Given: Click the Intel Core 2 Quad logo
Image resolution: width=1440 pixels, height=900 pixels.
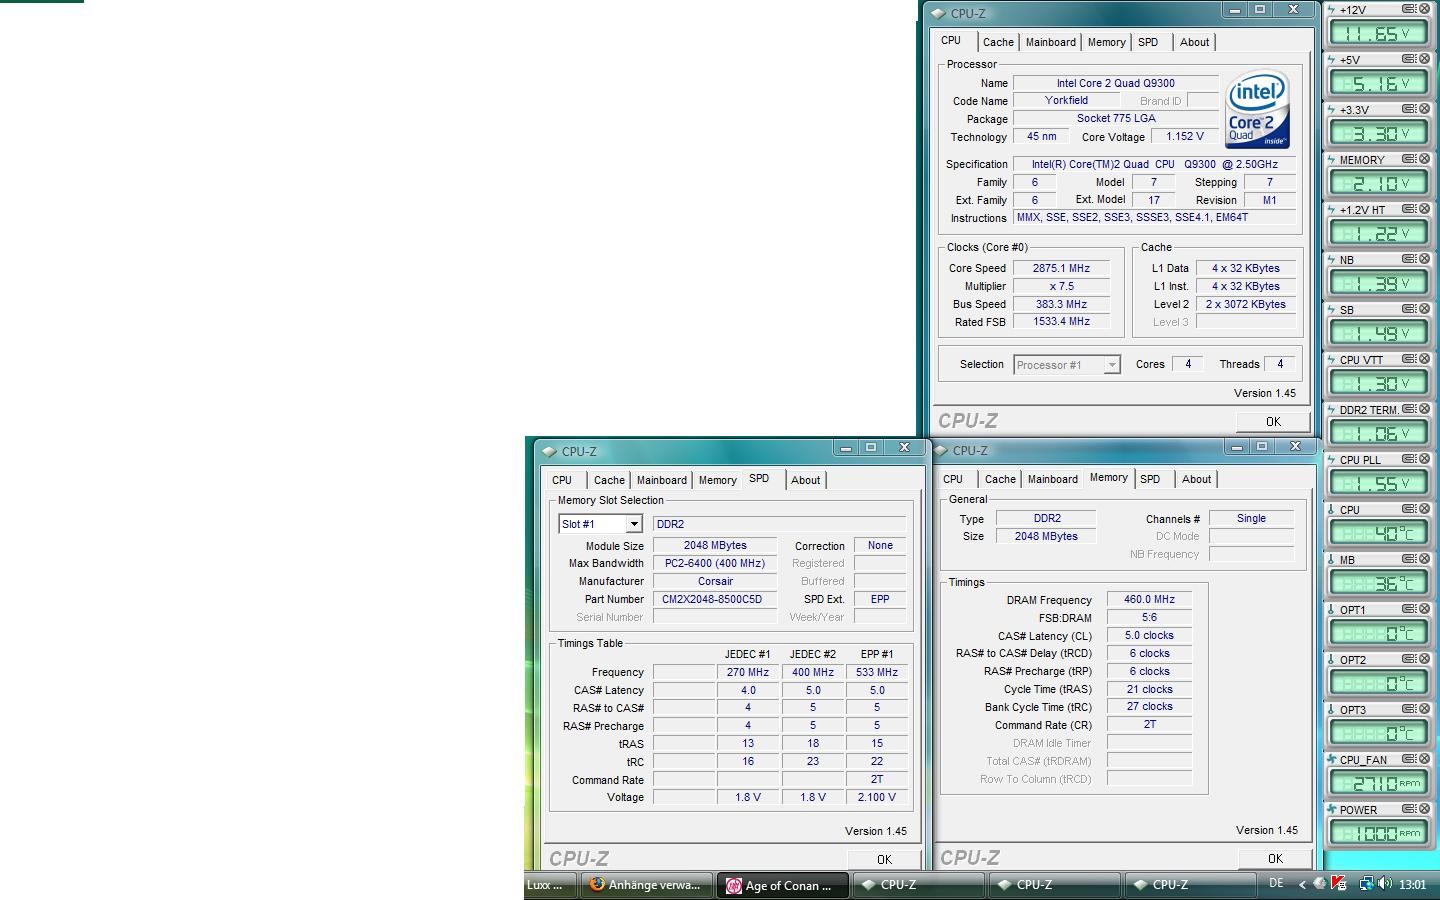Looking at the screenshot, I should pos(1257,109).
